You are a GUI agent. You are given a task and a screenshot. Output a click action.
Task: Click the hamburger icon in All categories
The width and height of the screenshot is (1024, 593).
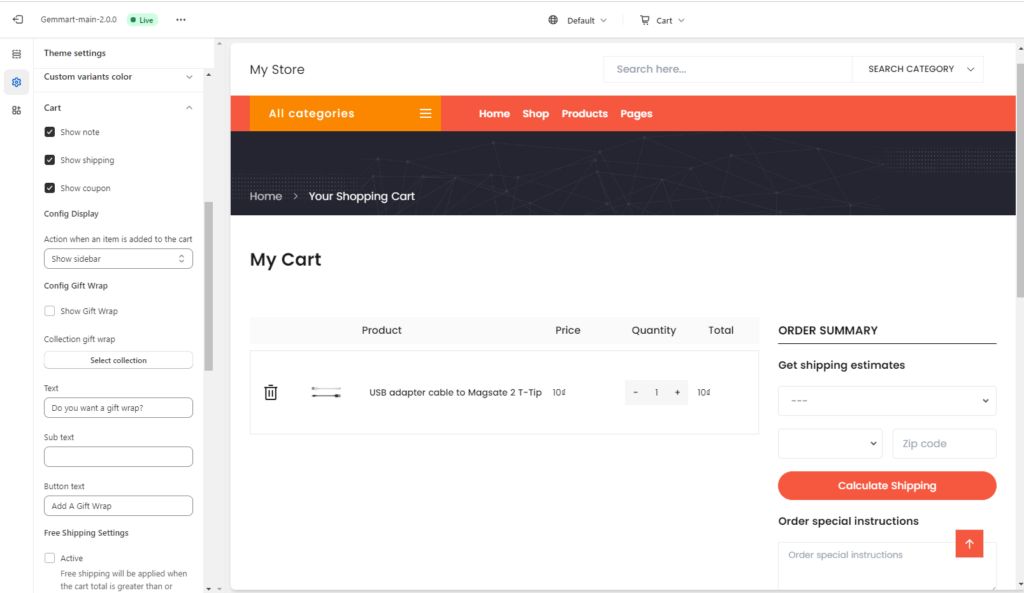[425, 114]
